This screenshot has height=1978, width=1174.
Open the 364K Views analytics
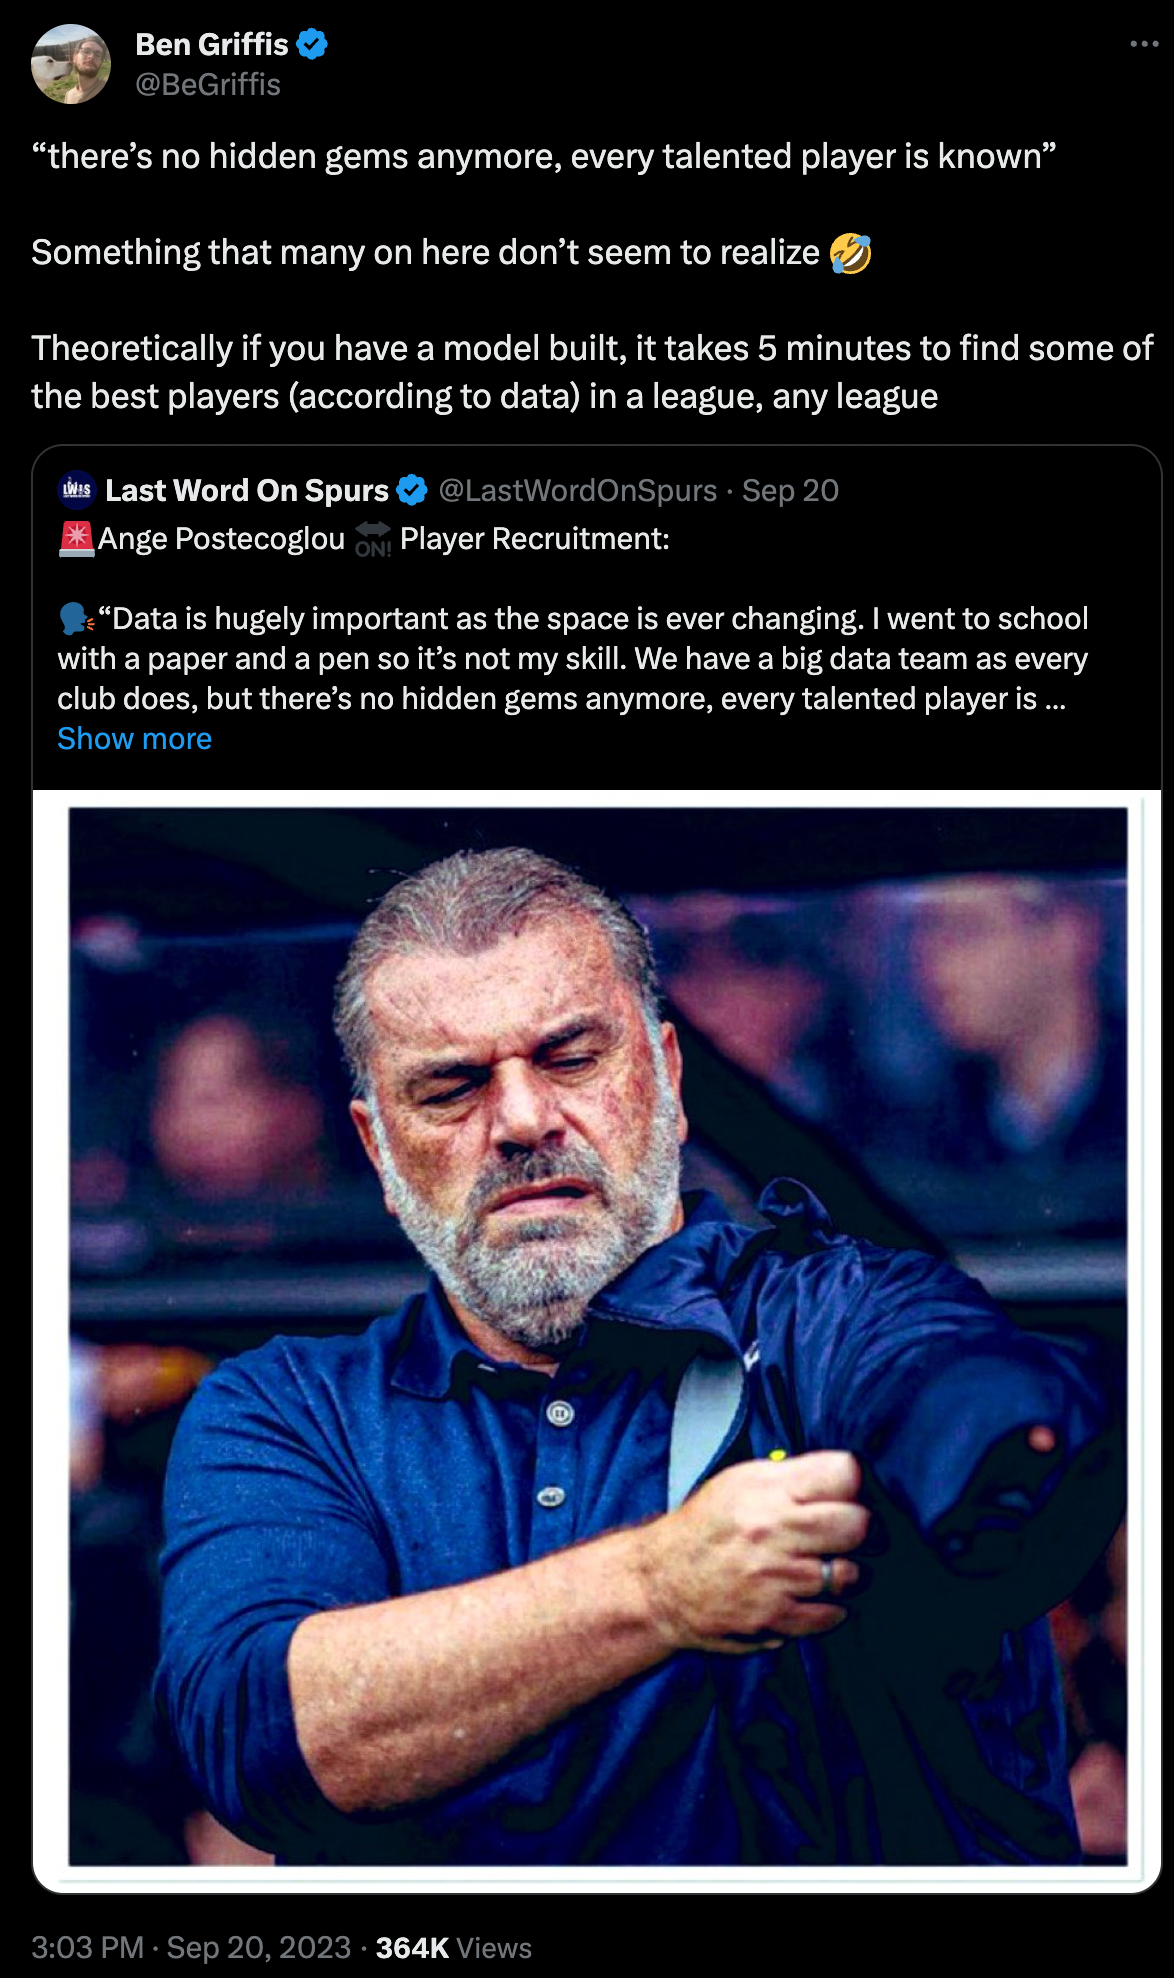pyautogui.click(x=453, y=1947)
